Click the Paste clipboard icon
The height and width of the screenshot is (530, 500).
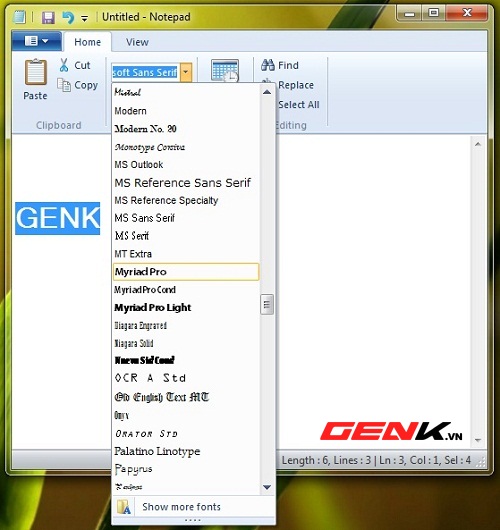(x=35, y=72)
